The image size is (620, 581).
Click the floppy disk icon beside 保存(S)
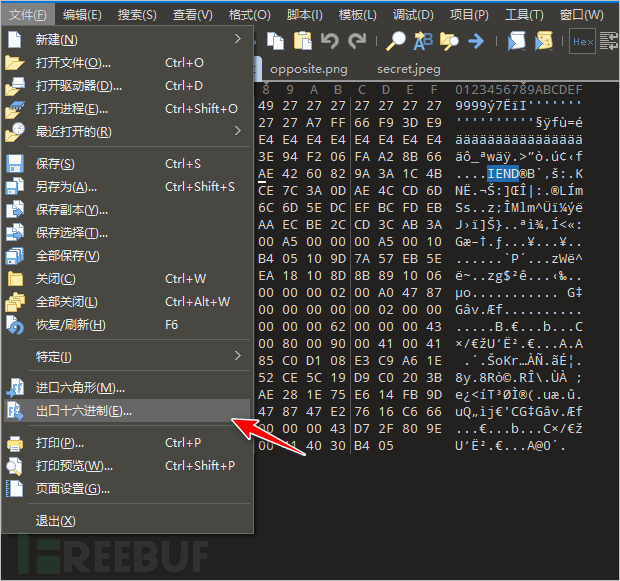15,164
